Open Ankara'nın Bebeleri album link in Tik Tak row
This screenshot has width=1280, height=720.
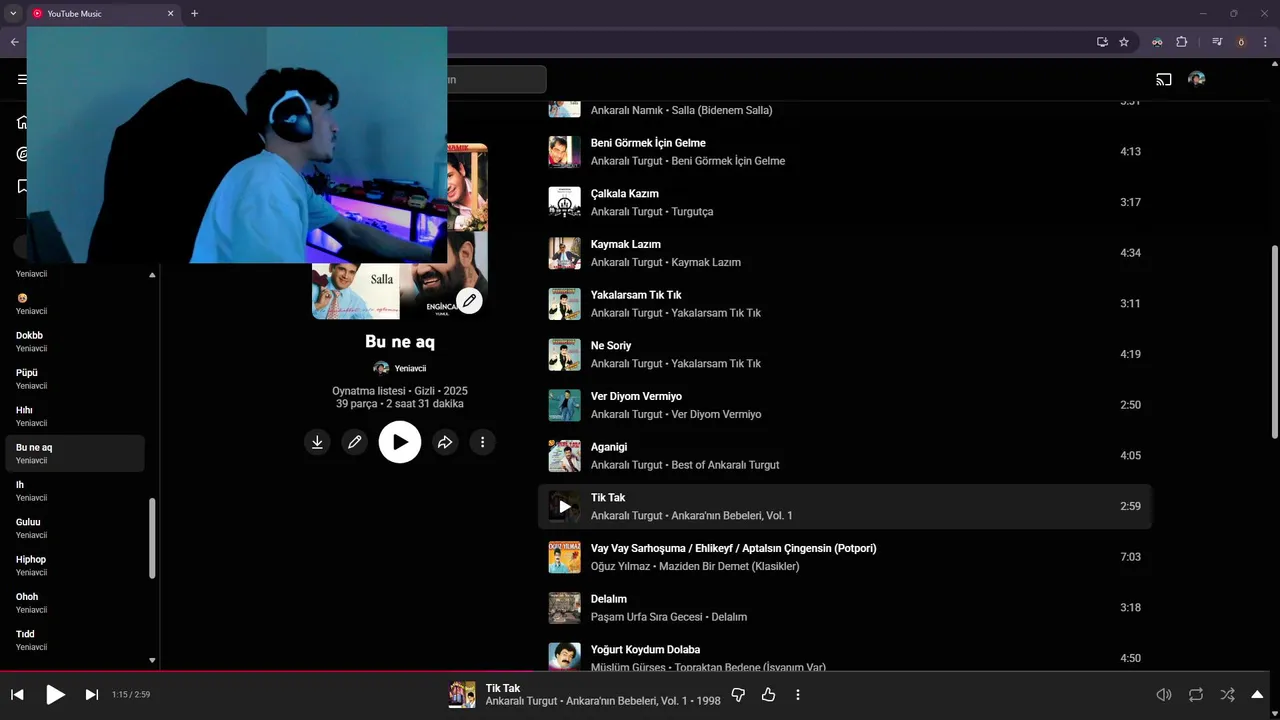(732, 516)
